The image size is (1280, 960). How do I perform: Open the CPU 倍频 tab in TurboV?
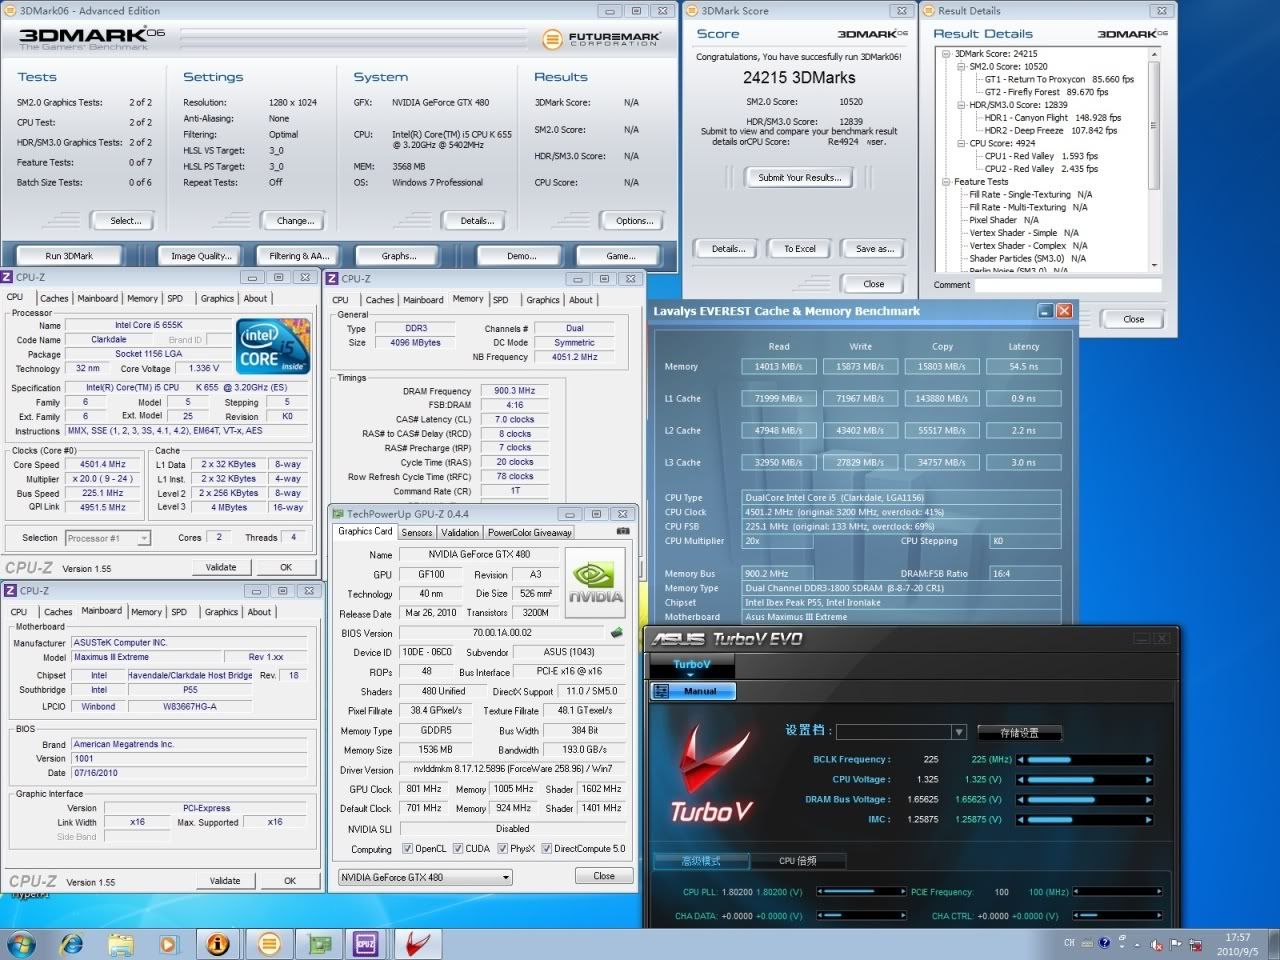(797, 860)
